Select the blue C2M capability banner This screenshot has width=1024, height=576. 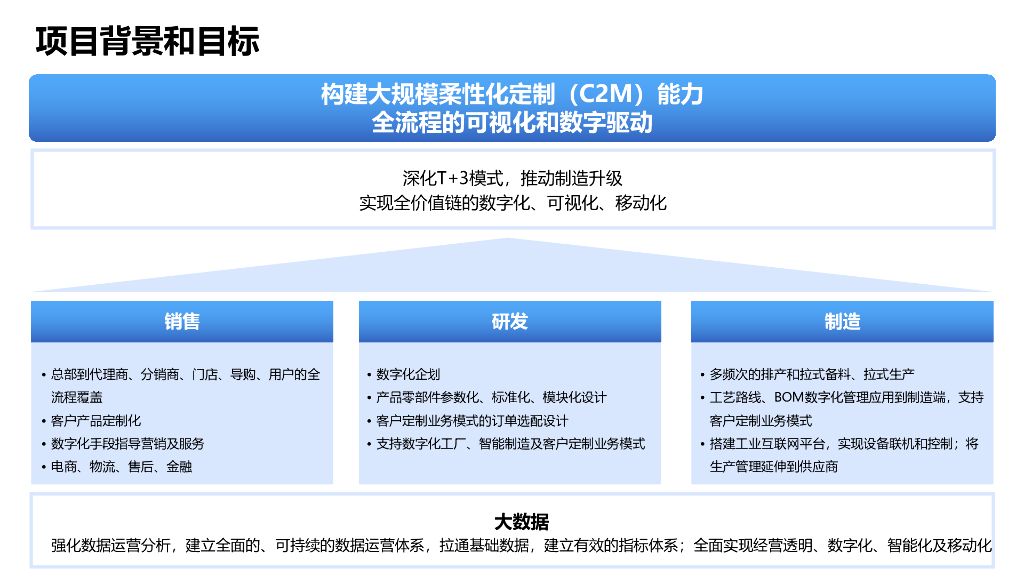click(512, 109)
